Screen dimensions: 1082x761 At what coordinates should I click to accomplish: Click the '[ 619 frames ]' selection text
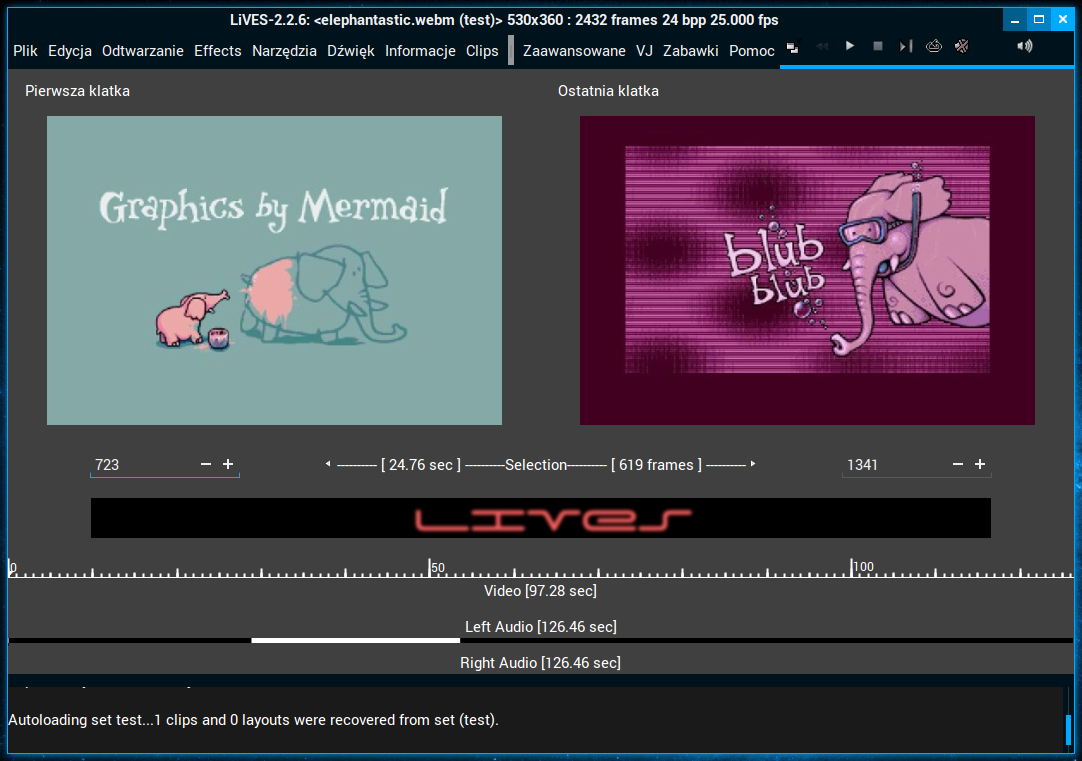656,465
